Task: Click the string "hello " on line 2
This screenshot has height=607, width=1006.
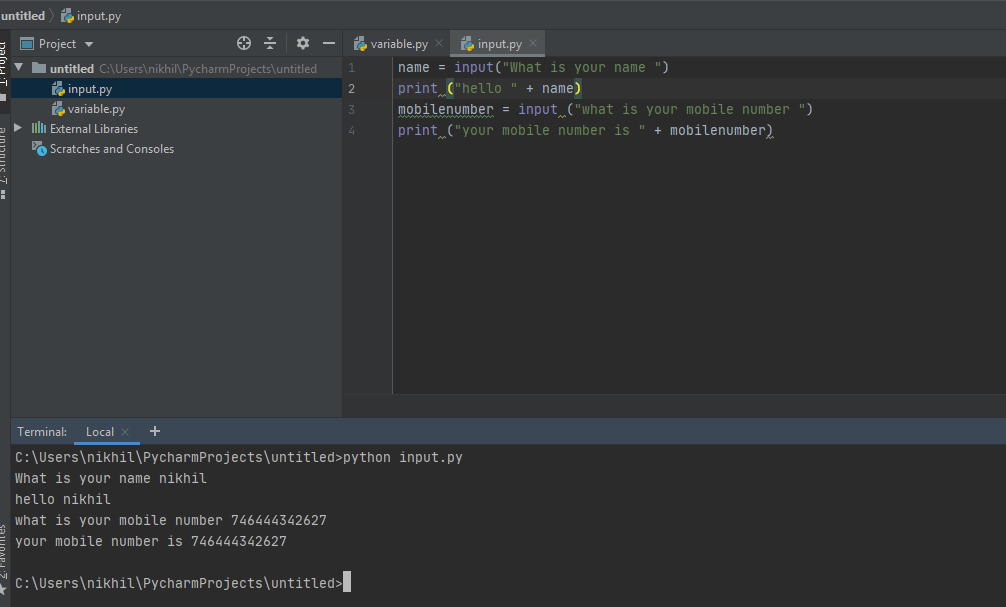Action: coord(486,89)
